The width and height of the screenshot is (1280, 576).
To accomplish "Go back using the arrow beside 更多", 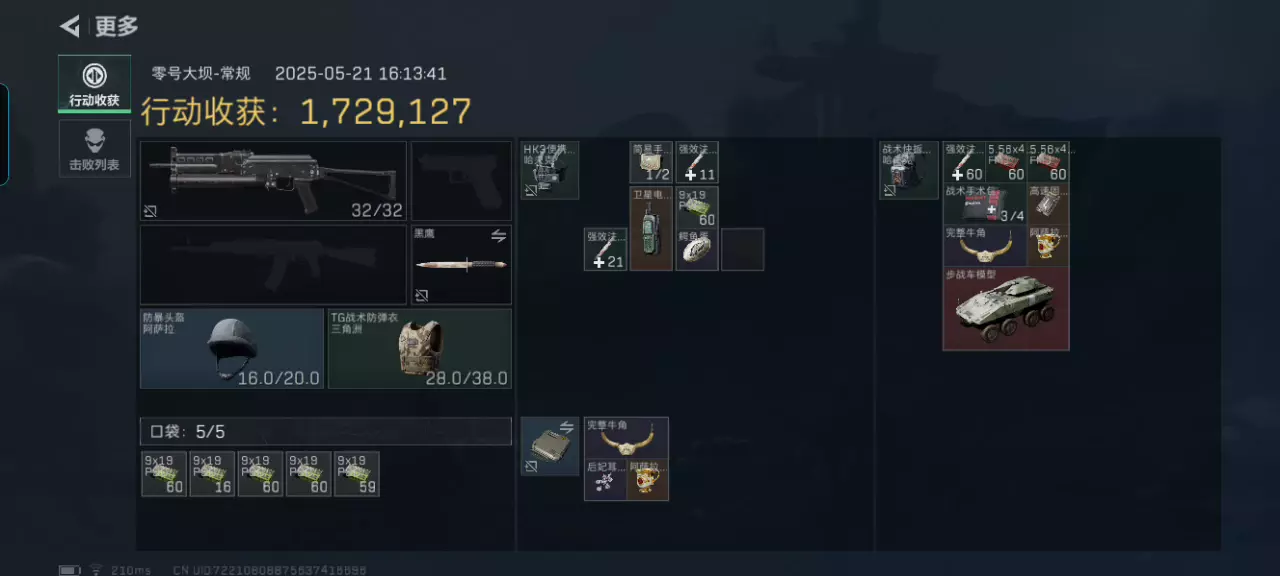I will (70, 26).
